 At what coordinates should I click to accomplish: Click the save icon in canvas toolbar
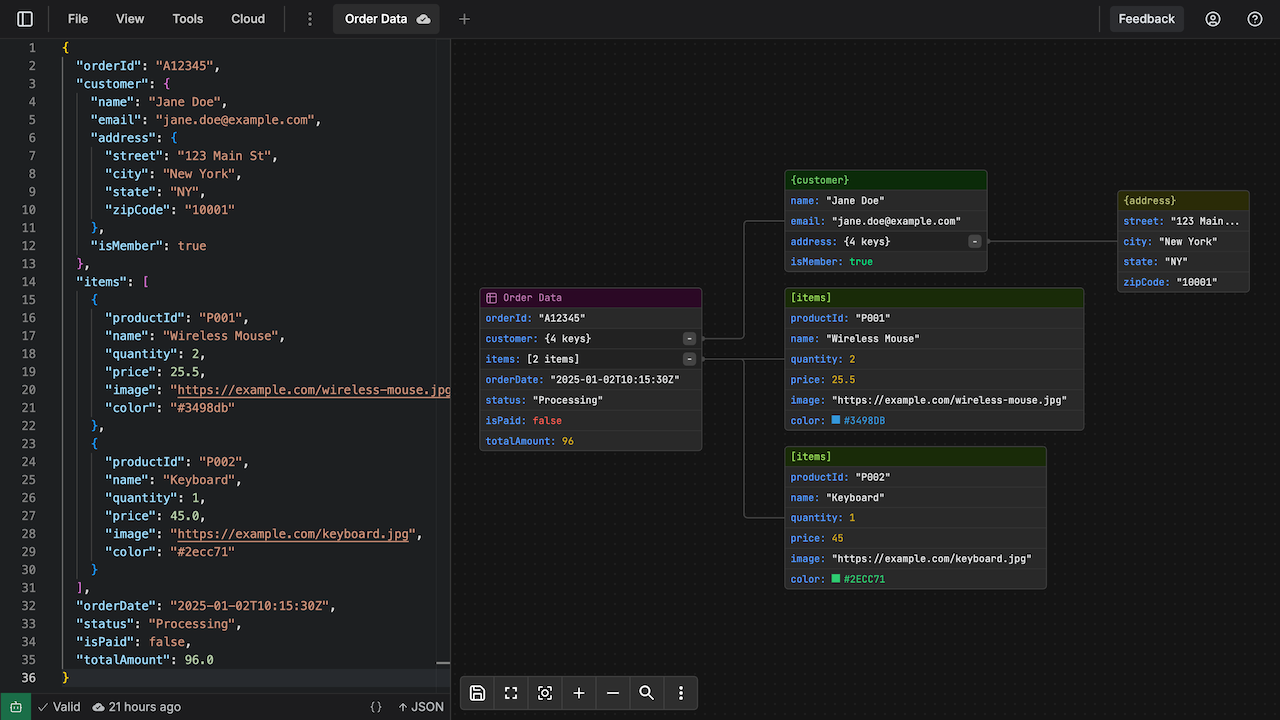click(x=478, y=693)
